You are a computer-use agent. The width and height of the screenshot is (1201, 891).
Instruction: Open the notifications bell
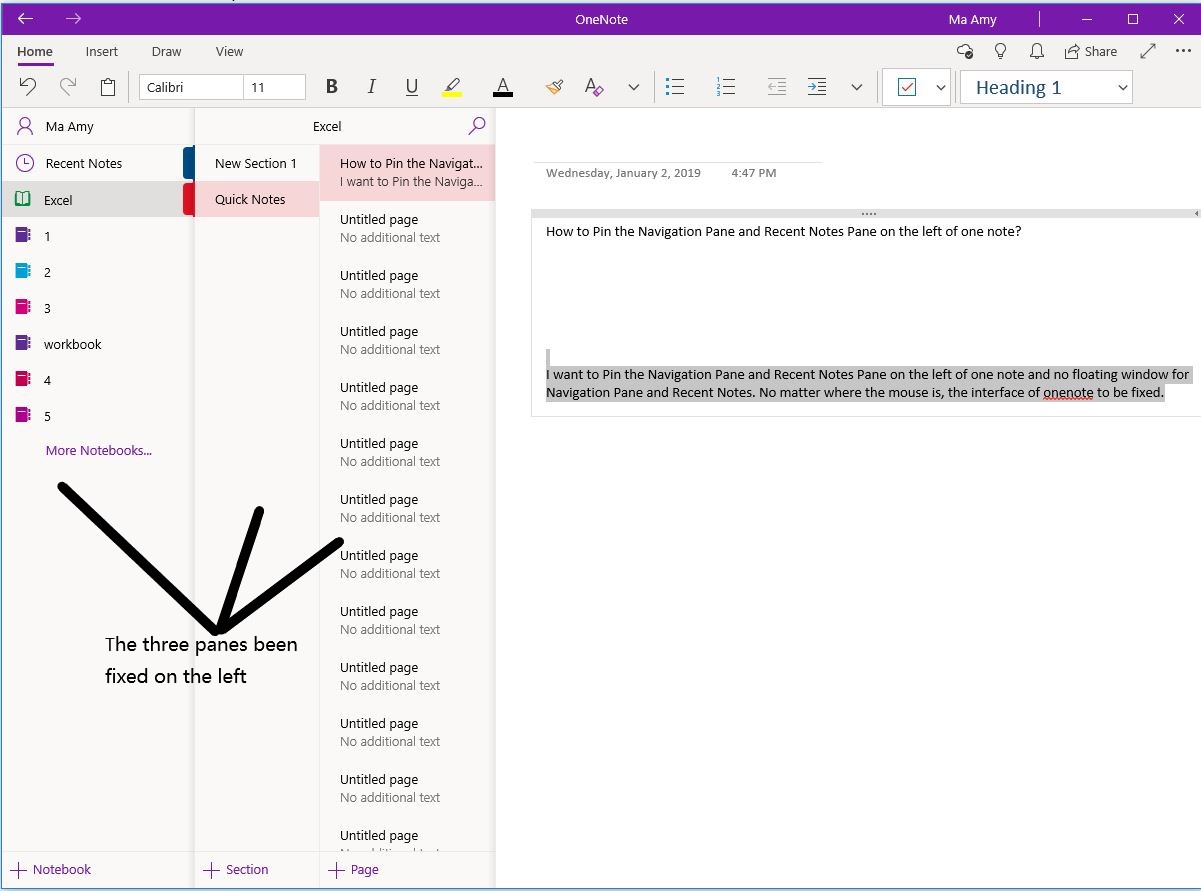point(1037,51)
